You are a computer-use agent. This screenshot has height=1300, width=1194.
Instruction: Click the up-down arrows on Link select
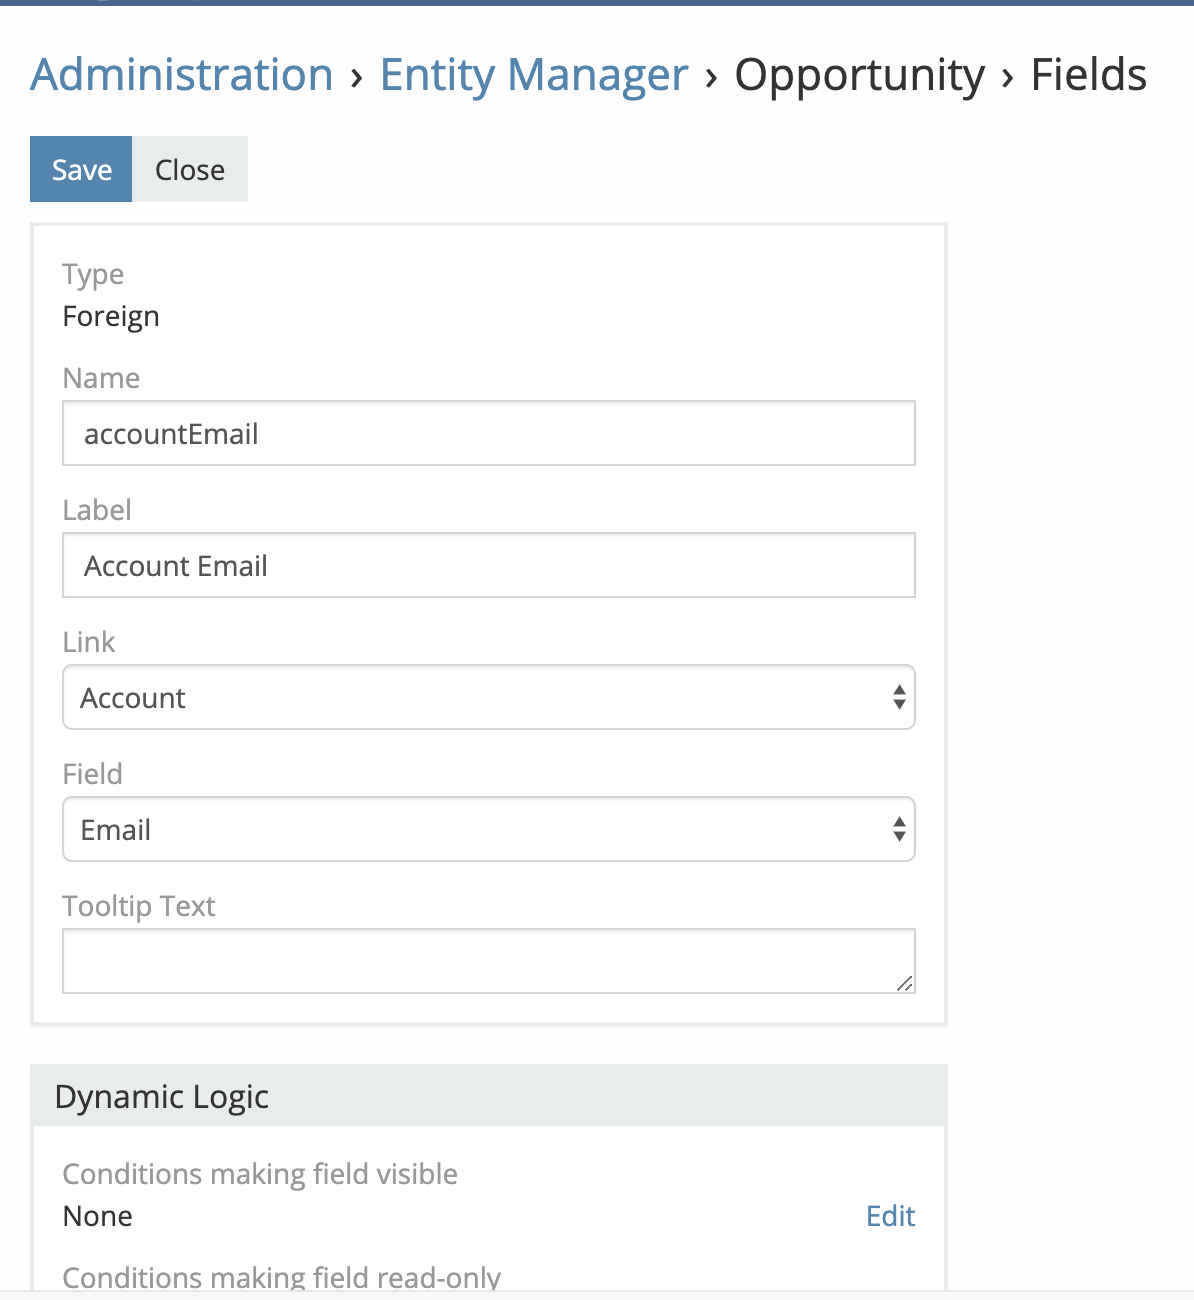[x=899, y=698]
